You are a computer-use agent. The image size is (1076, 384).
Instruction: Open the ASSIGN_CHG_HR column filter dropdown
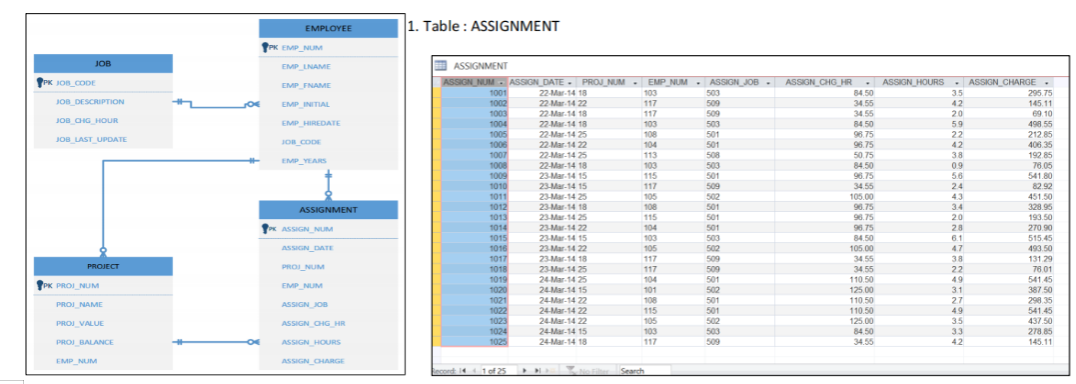tap(868, 83)
